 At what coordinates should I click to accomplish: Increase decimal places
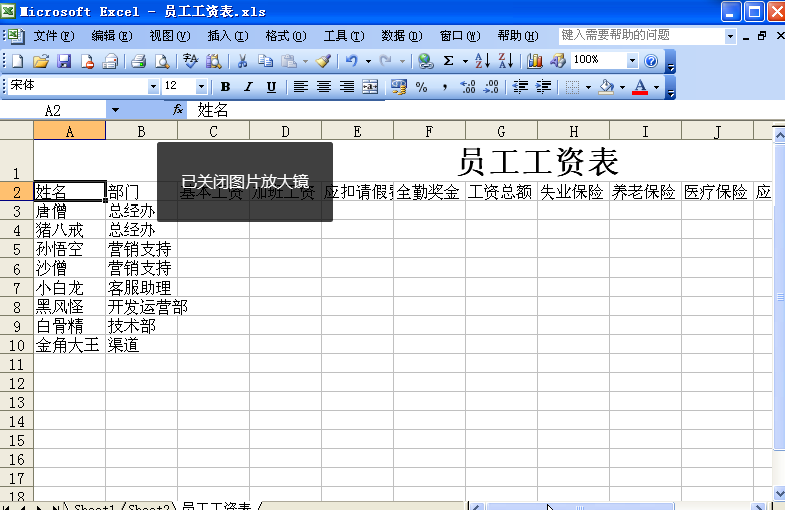(468, 87)
